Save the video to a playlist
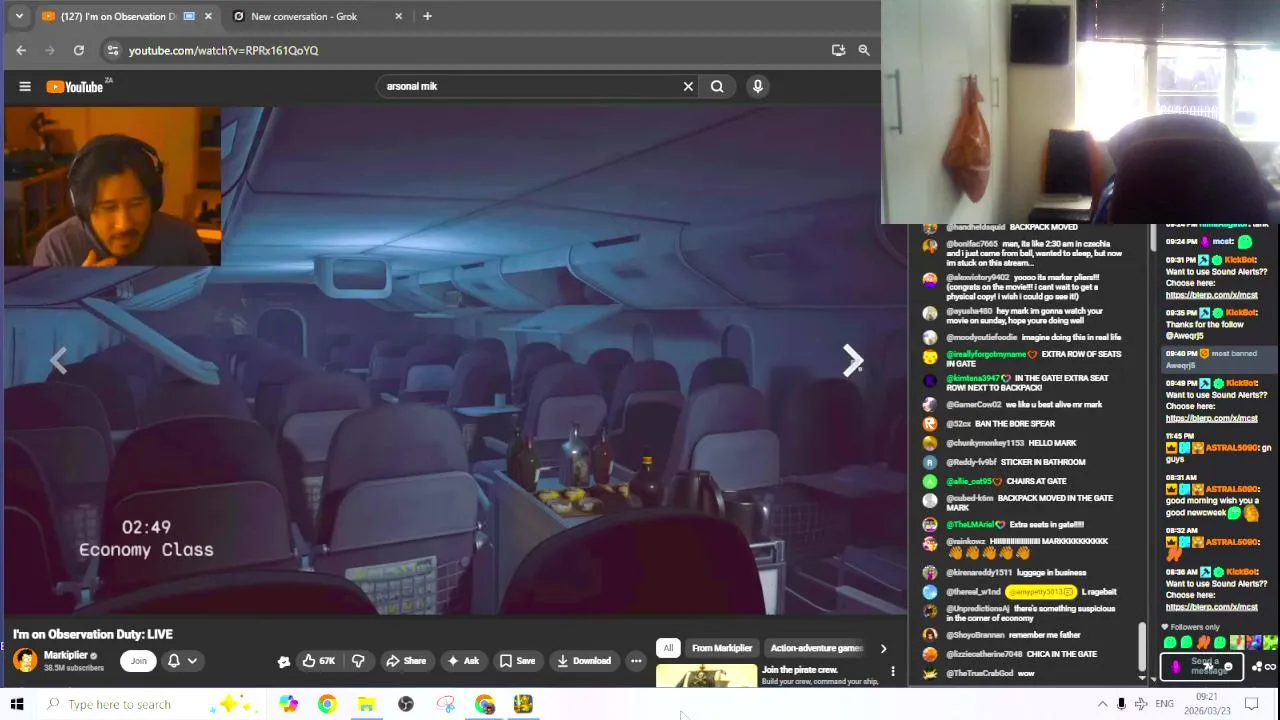1280x720 pixels. point(517,660)
